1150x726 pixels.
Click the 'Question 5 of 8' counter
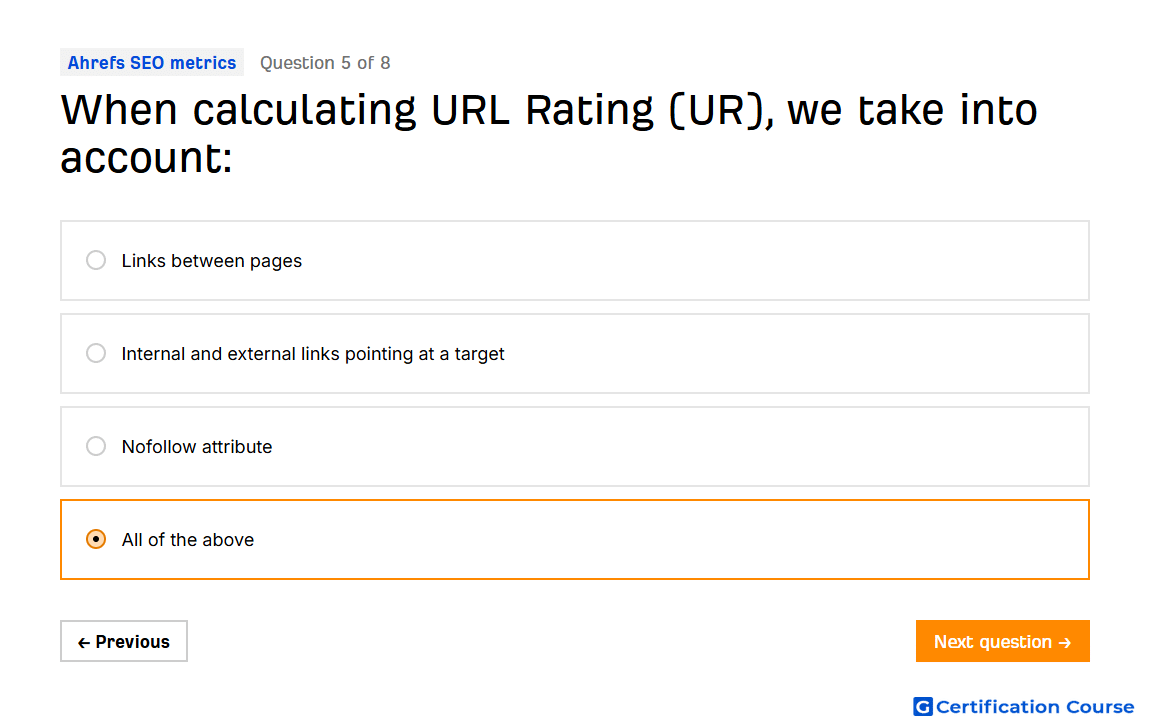coord(325,63)
